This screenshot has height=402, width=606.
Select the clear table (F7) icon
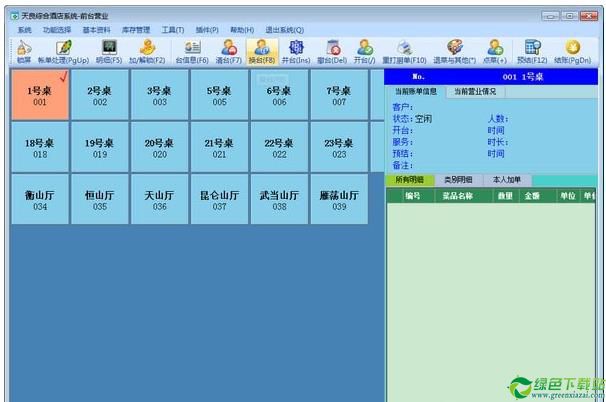point(229,48)
